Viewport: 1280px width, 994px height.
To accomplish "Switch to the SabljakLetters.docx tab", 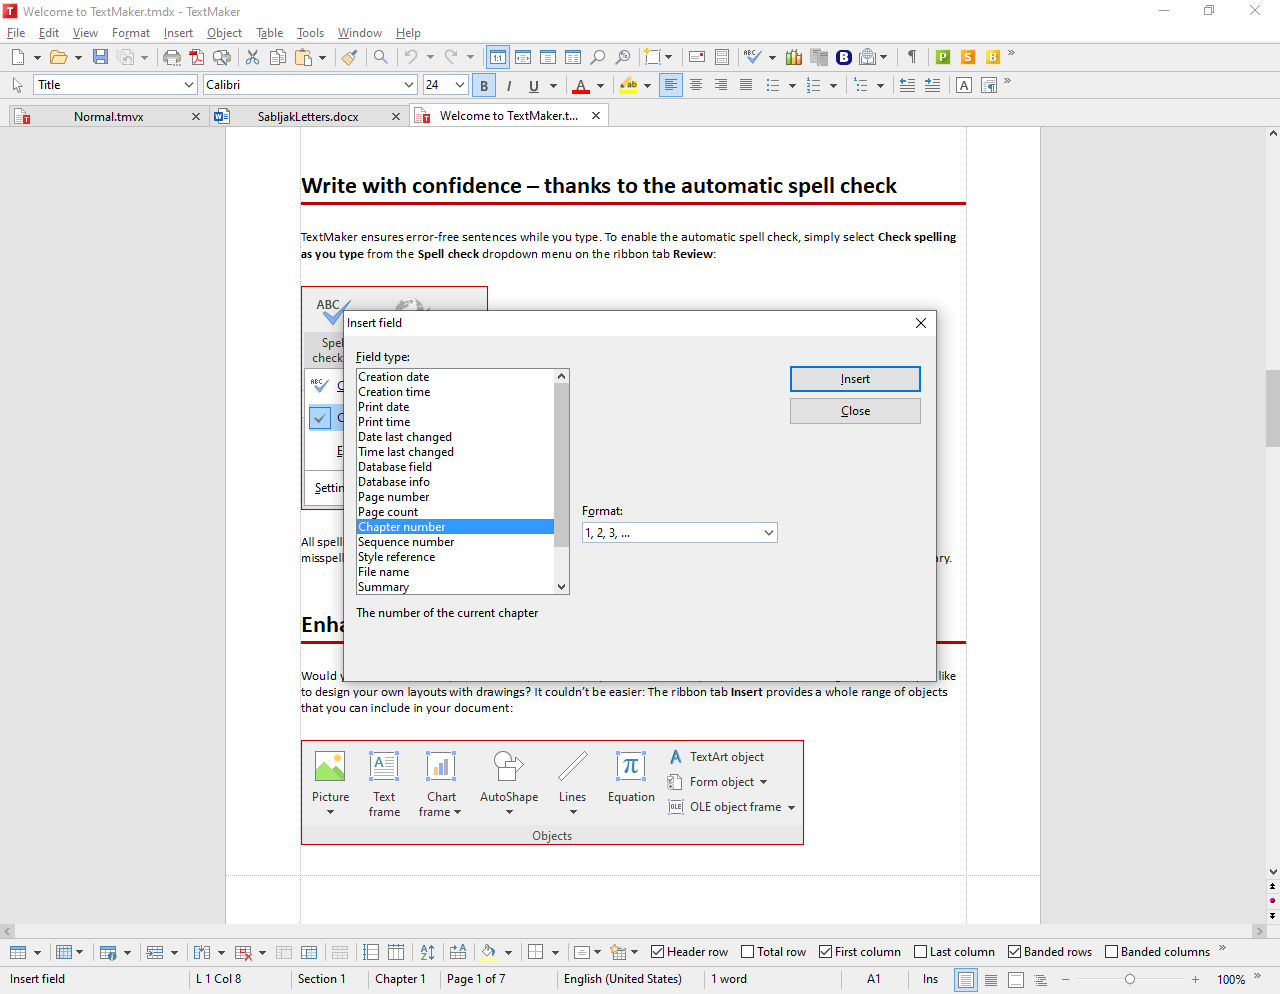I will tap(308, 117).
